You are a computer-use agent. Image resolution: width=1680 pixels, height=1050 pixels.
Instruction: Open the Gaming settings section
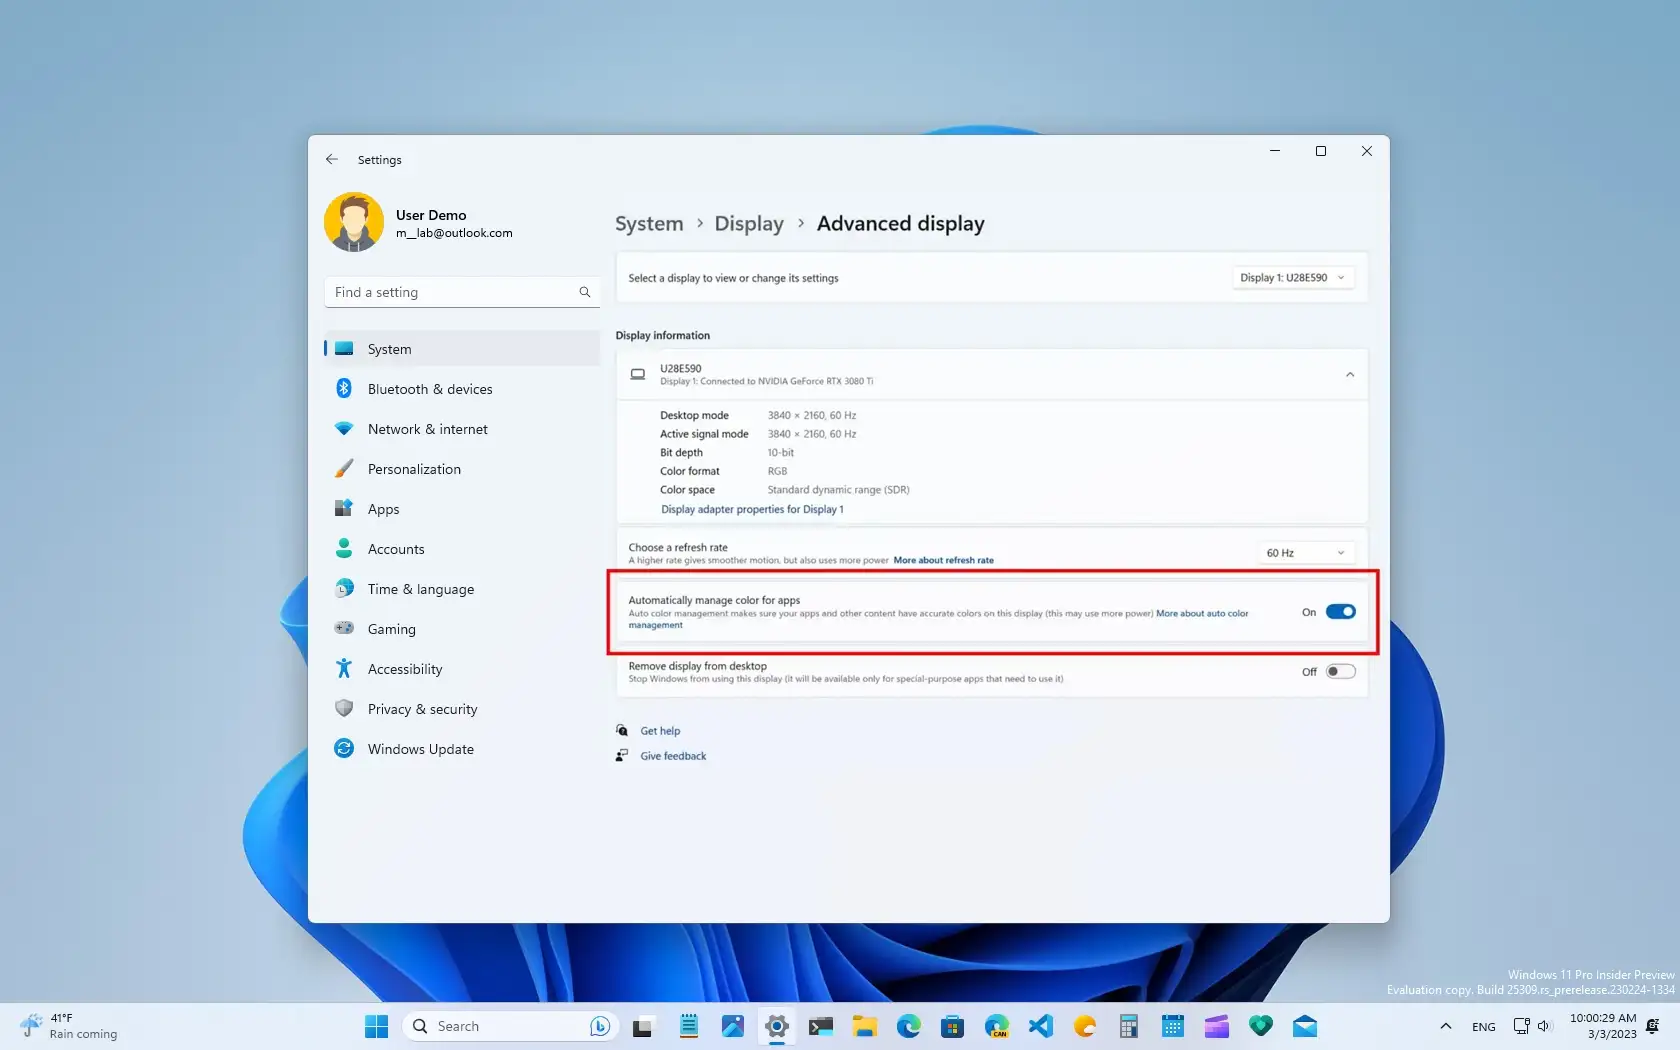click(391, 628)
